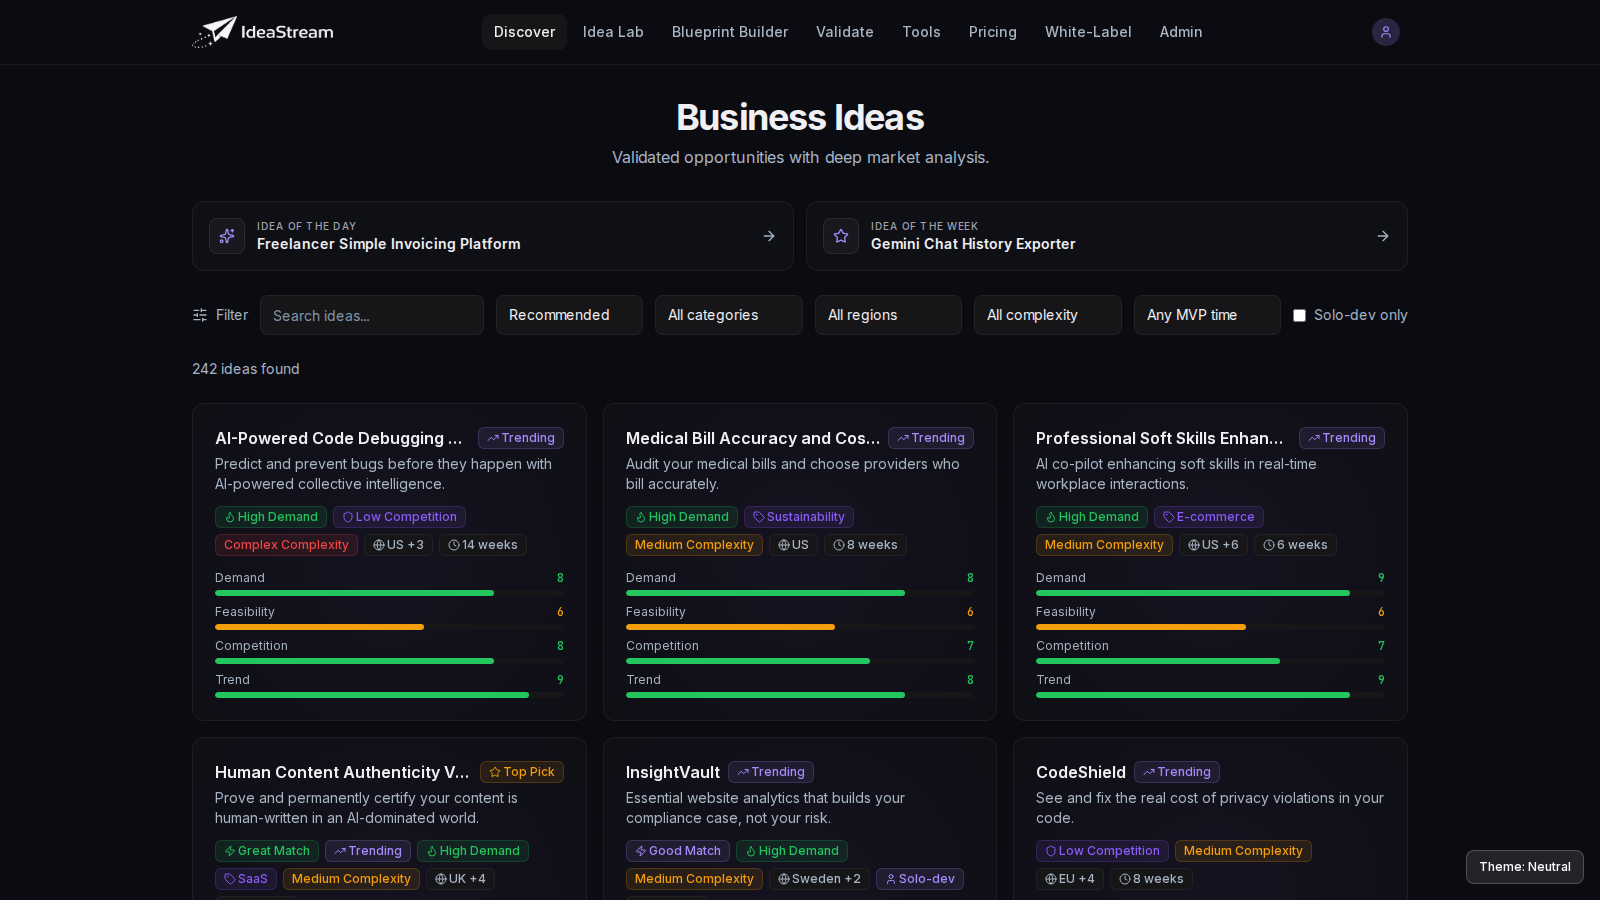Open the Any MVP time dropdown
The width and height of the screenshot is (1600, 900).
(x=1207, y=315)
